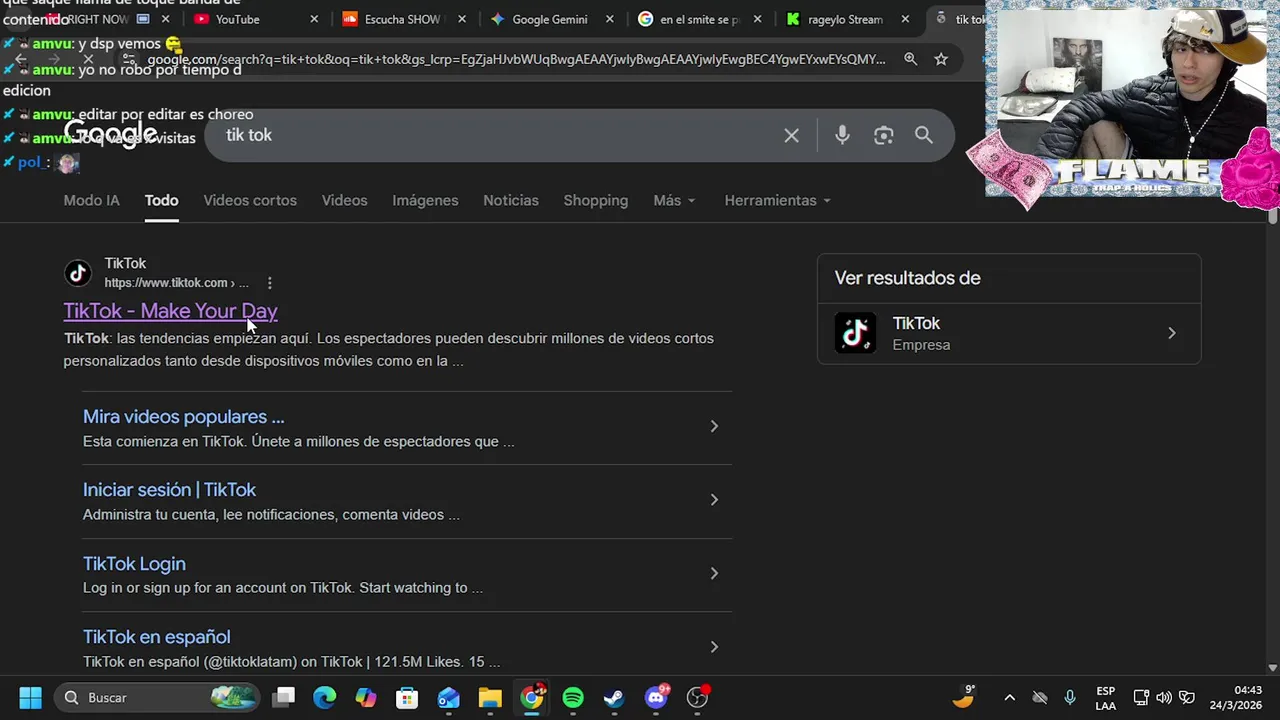
Task: Open Microsoft Store from the taskbar
Action: [407, 697]
